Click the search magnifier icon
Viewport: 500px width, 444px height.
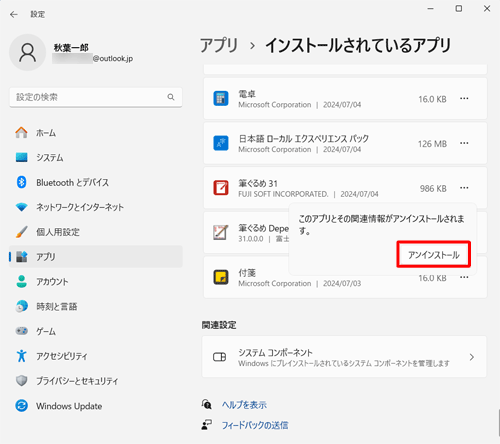(171, 97)
